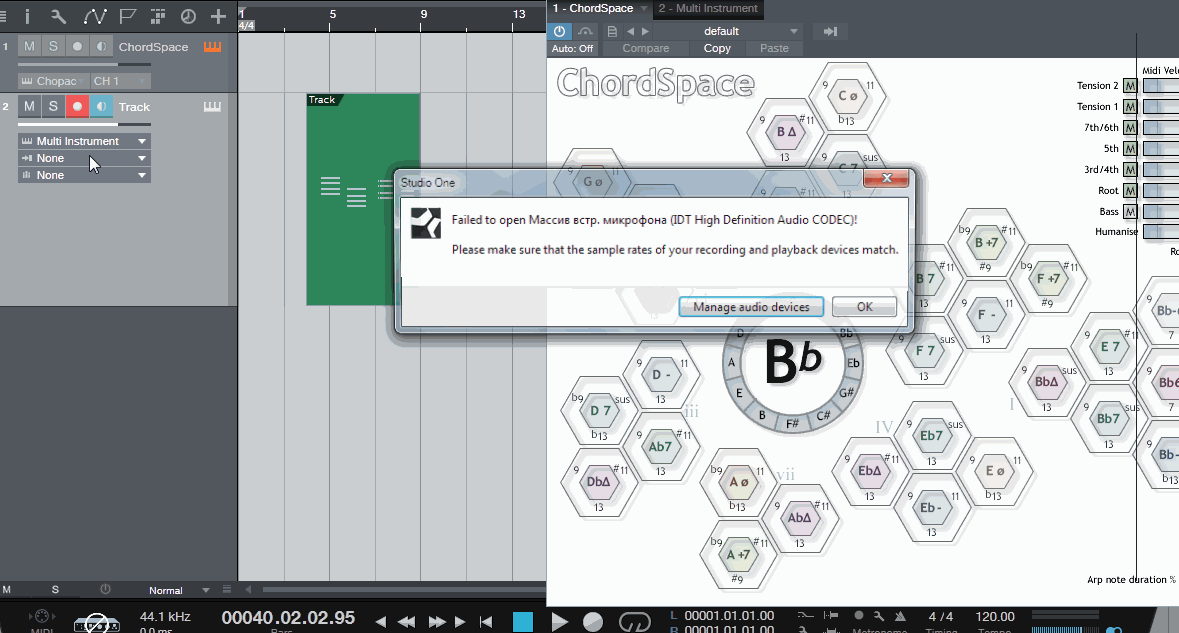Expand the 1 - ChordSpace tab arrow

pos(644,8)
